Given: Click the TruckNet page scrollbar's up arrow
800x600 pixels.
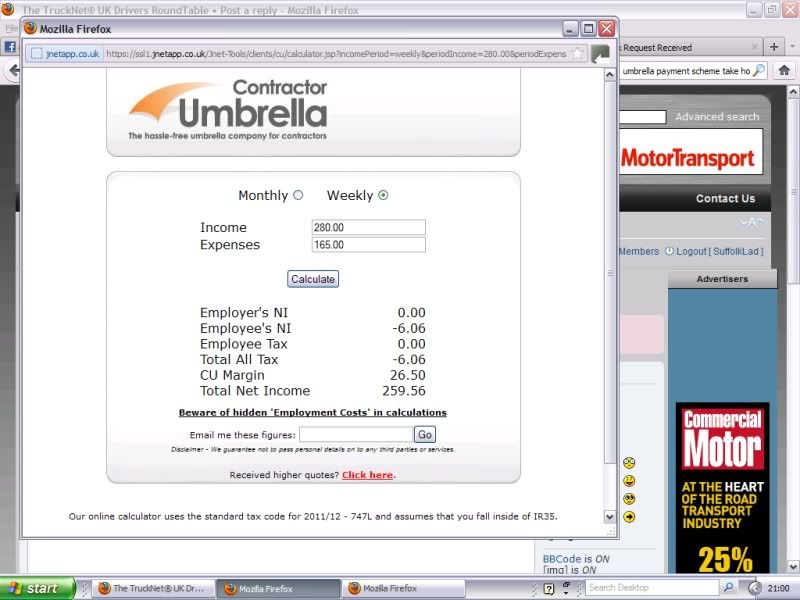Looking at the screenshot, I should [793, 91].
